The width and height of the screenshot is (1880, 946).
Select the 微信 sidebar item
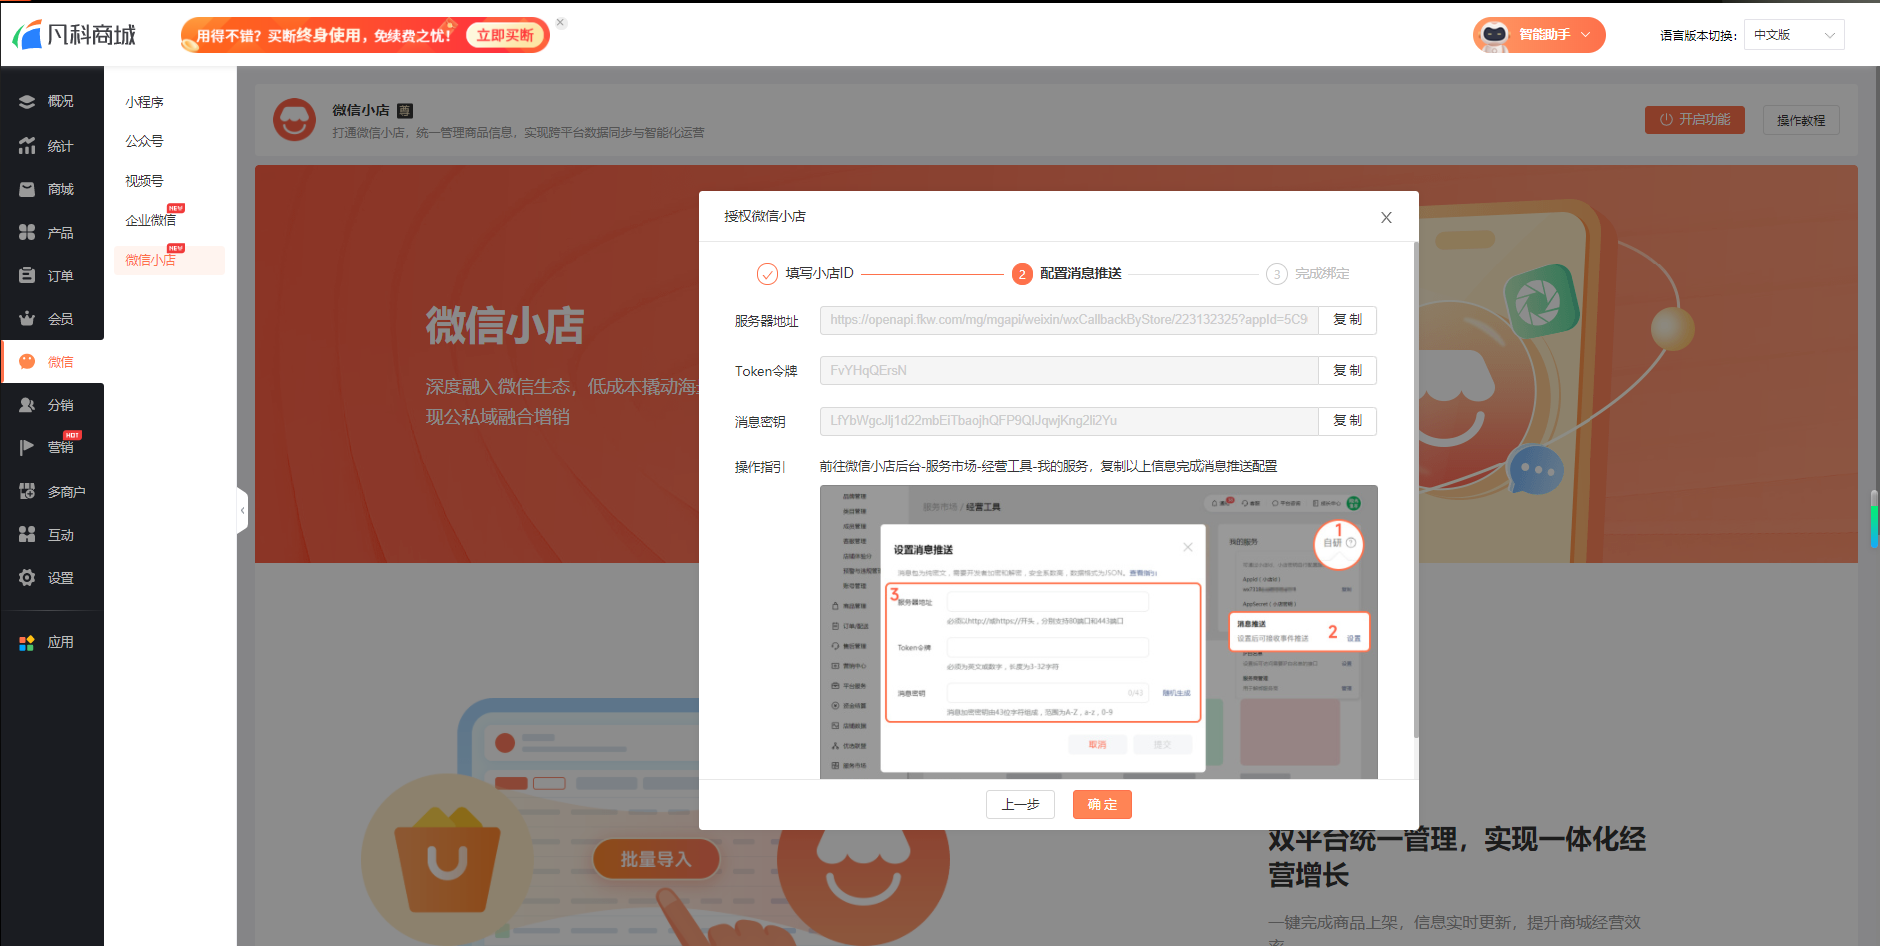(52, 362)
